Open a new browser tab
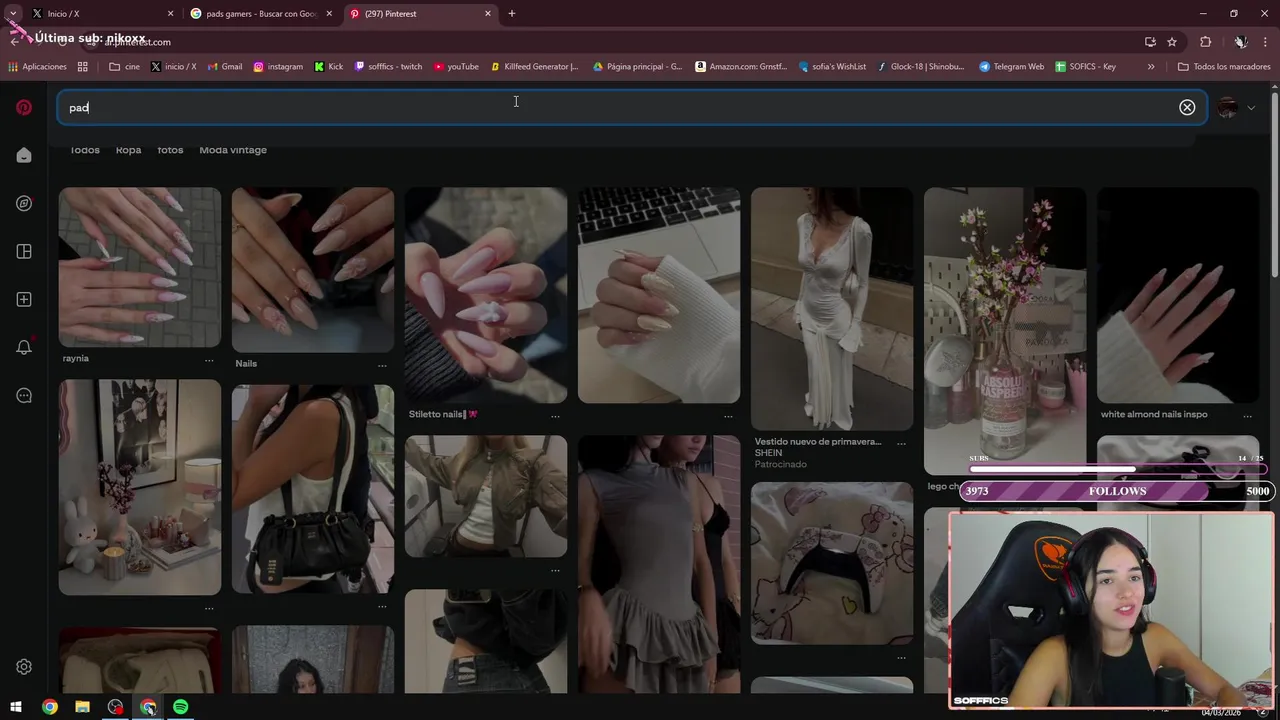Viewport: 1280px width, 720px height. [x=512, y=14]
